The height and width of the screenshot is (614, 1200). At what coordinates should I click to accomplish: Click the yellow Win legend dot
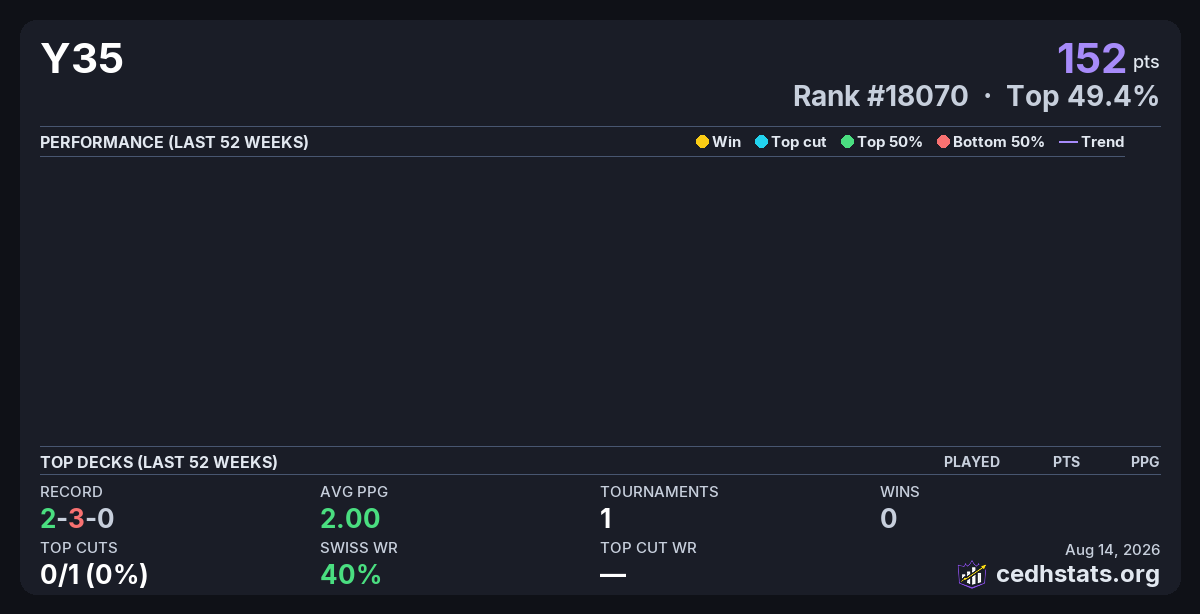[x=702, y=142]
